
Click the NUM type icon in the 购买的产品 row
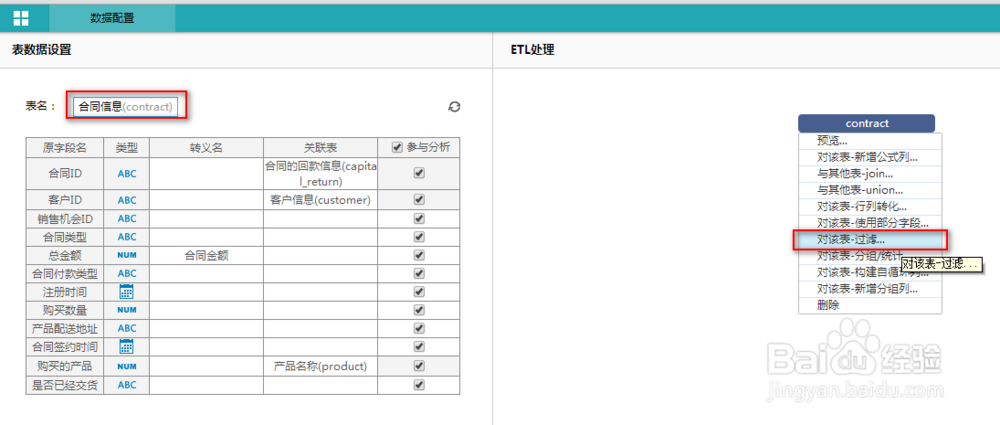[127, 366]
